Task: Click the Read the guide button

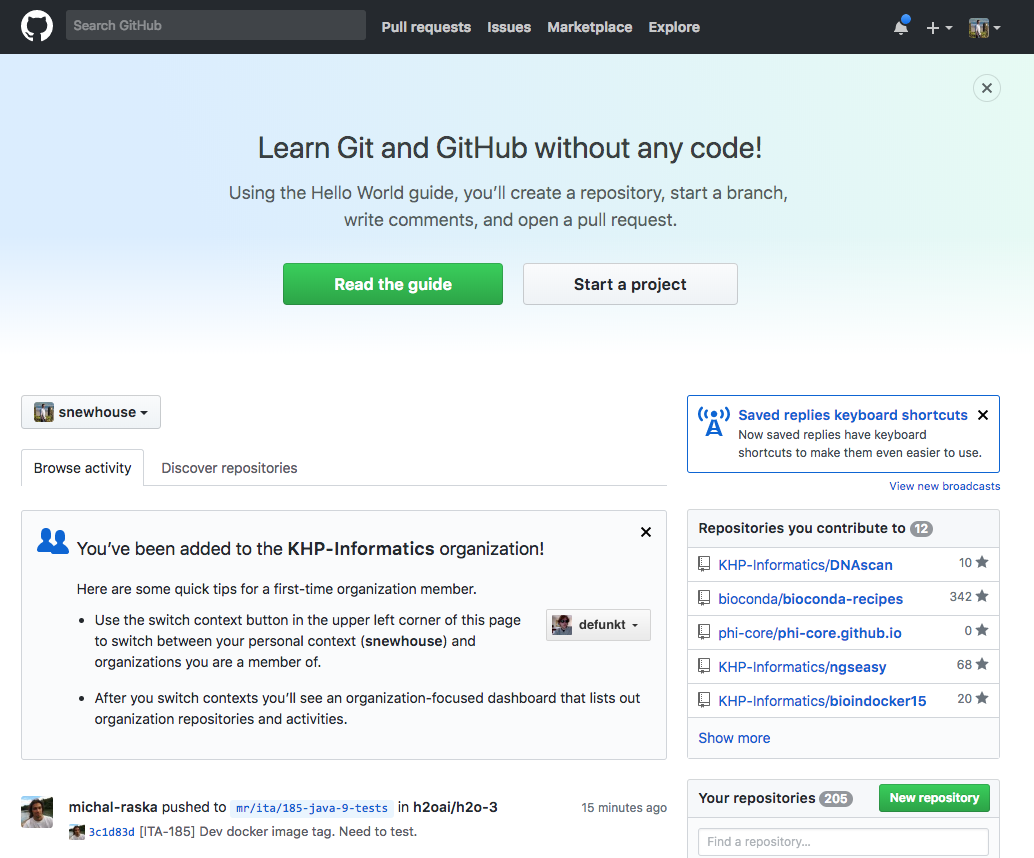Action: (x=393, y=284)
